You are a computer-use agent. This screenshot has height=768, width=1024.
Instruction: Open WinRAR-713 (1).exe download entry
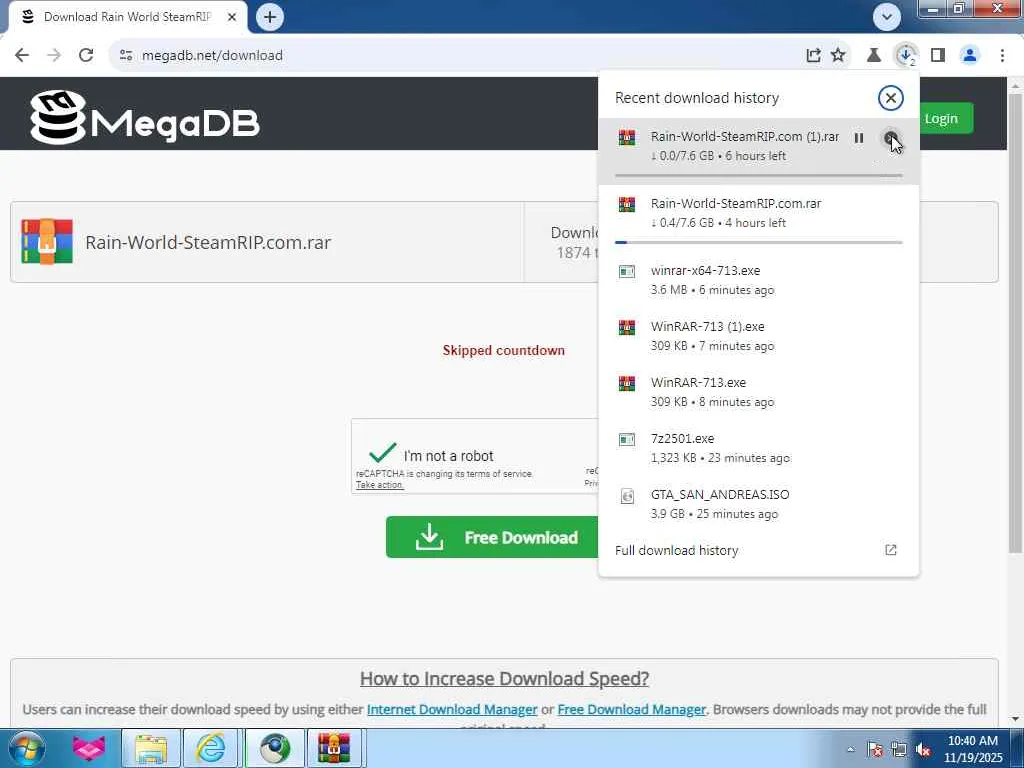(758, 336)
